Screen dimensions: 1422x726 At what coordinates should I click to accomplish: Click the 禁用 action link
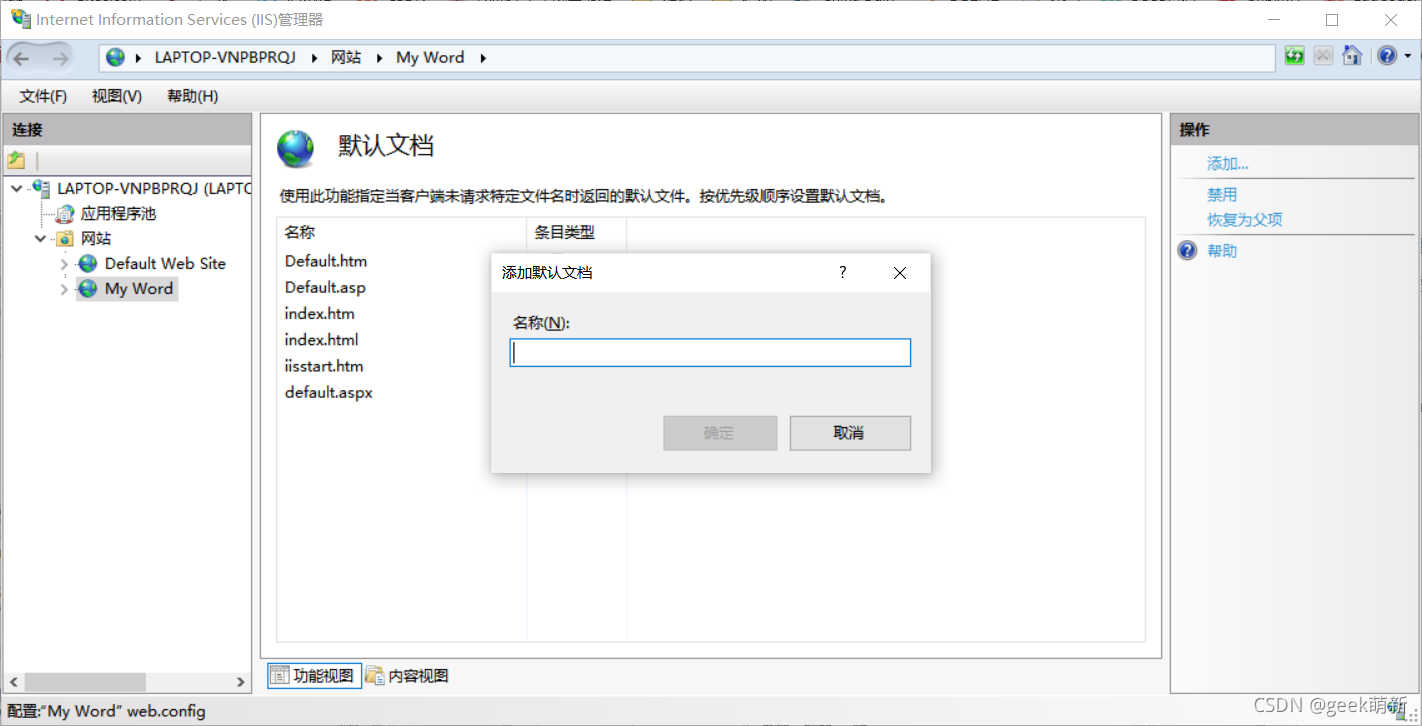(x=1222, y=194)
